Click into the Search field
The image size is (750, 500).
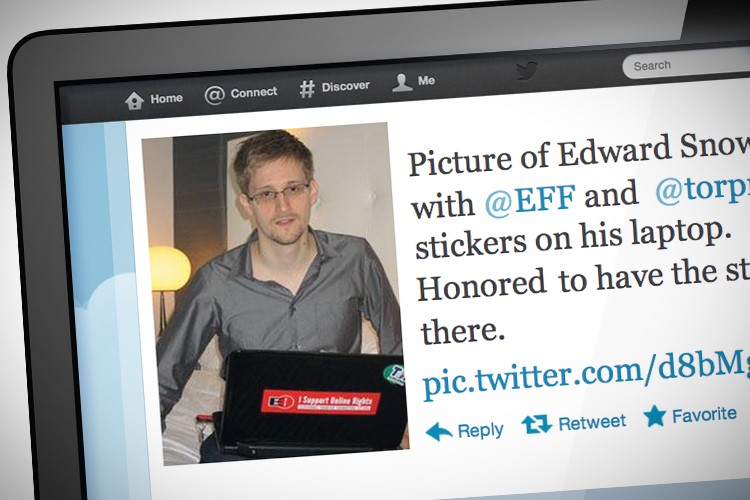(686, 64)
